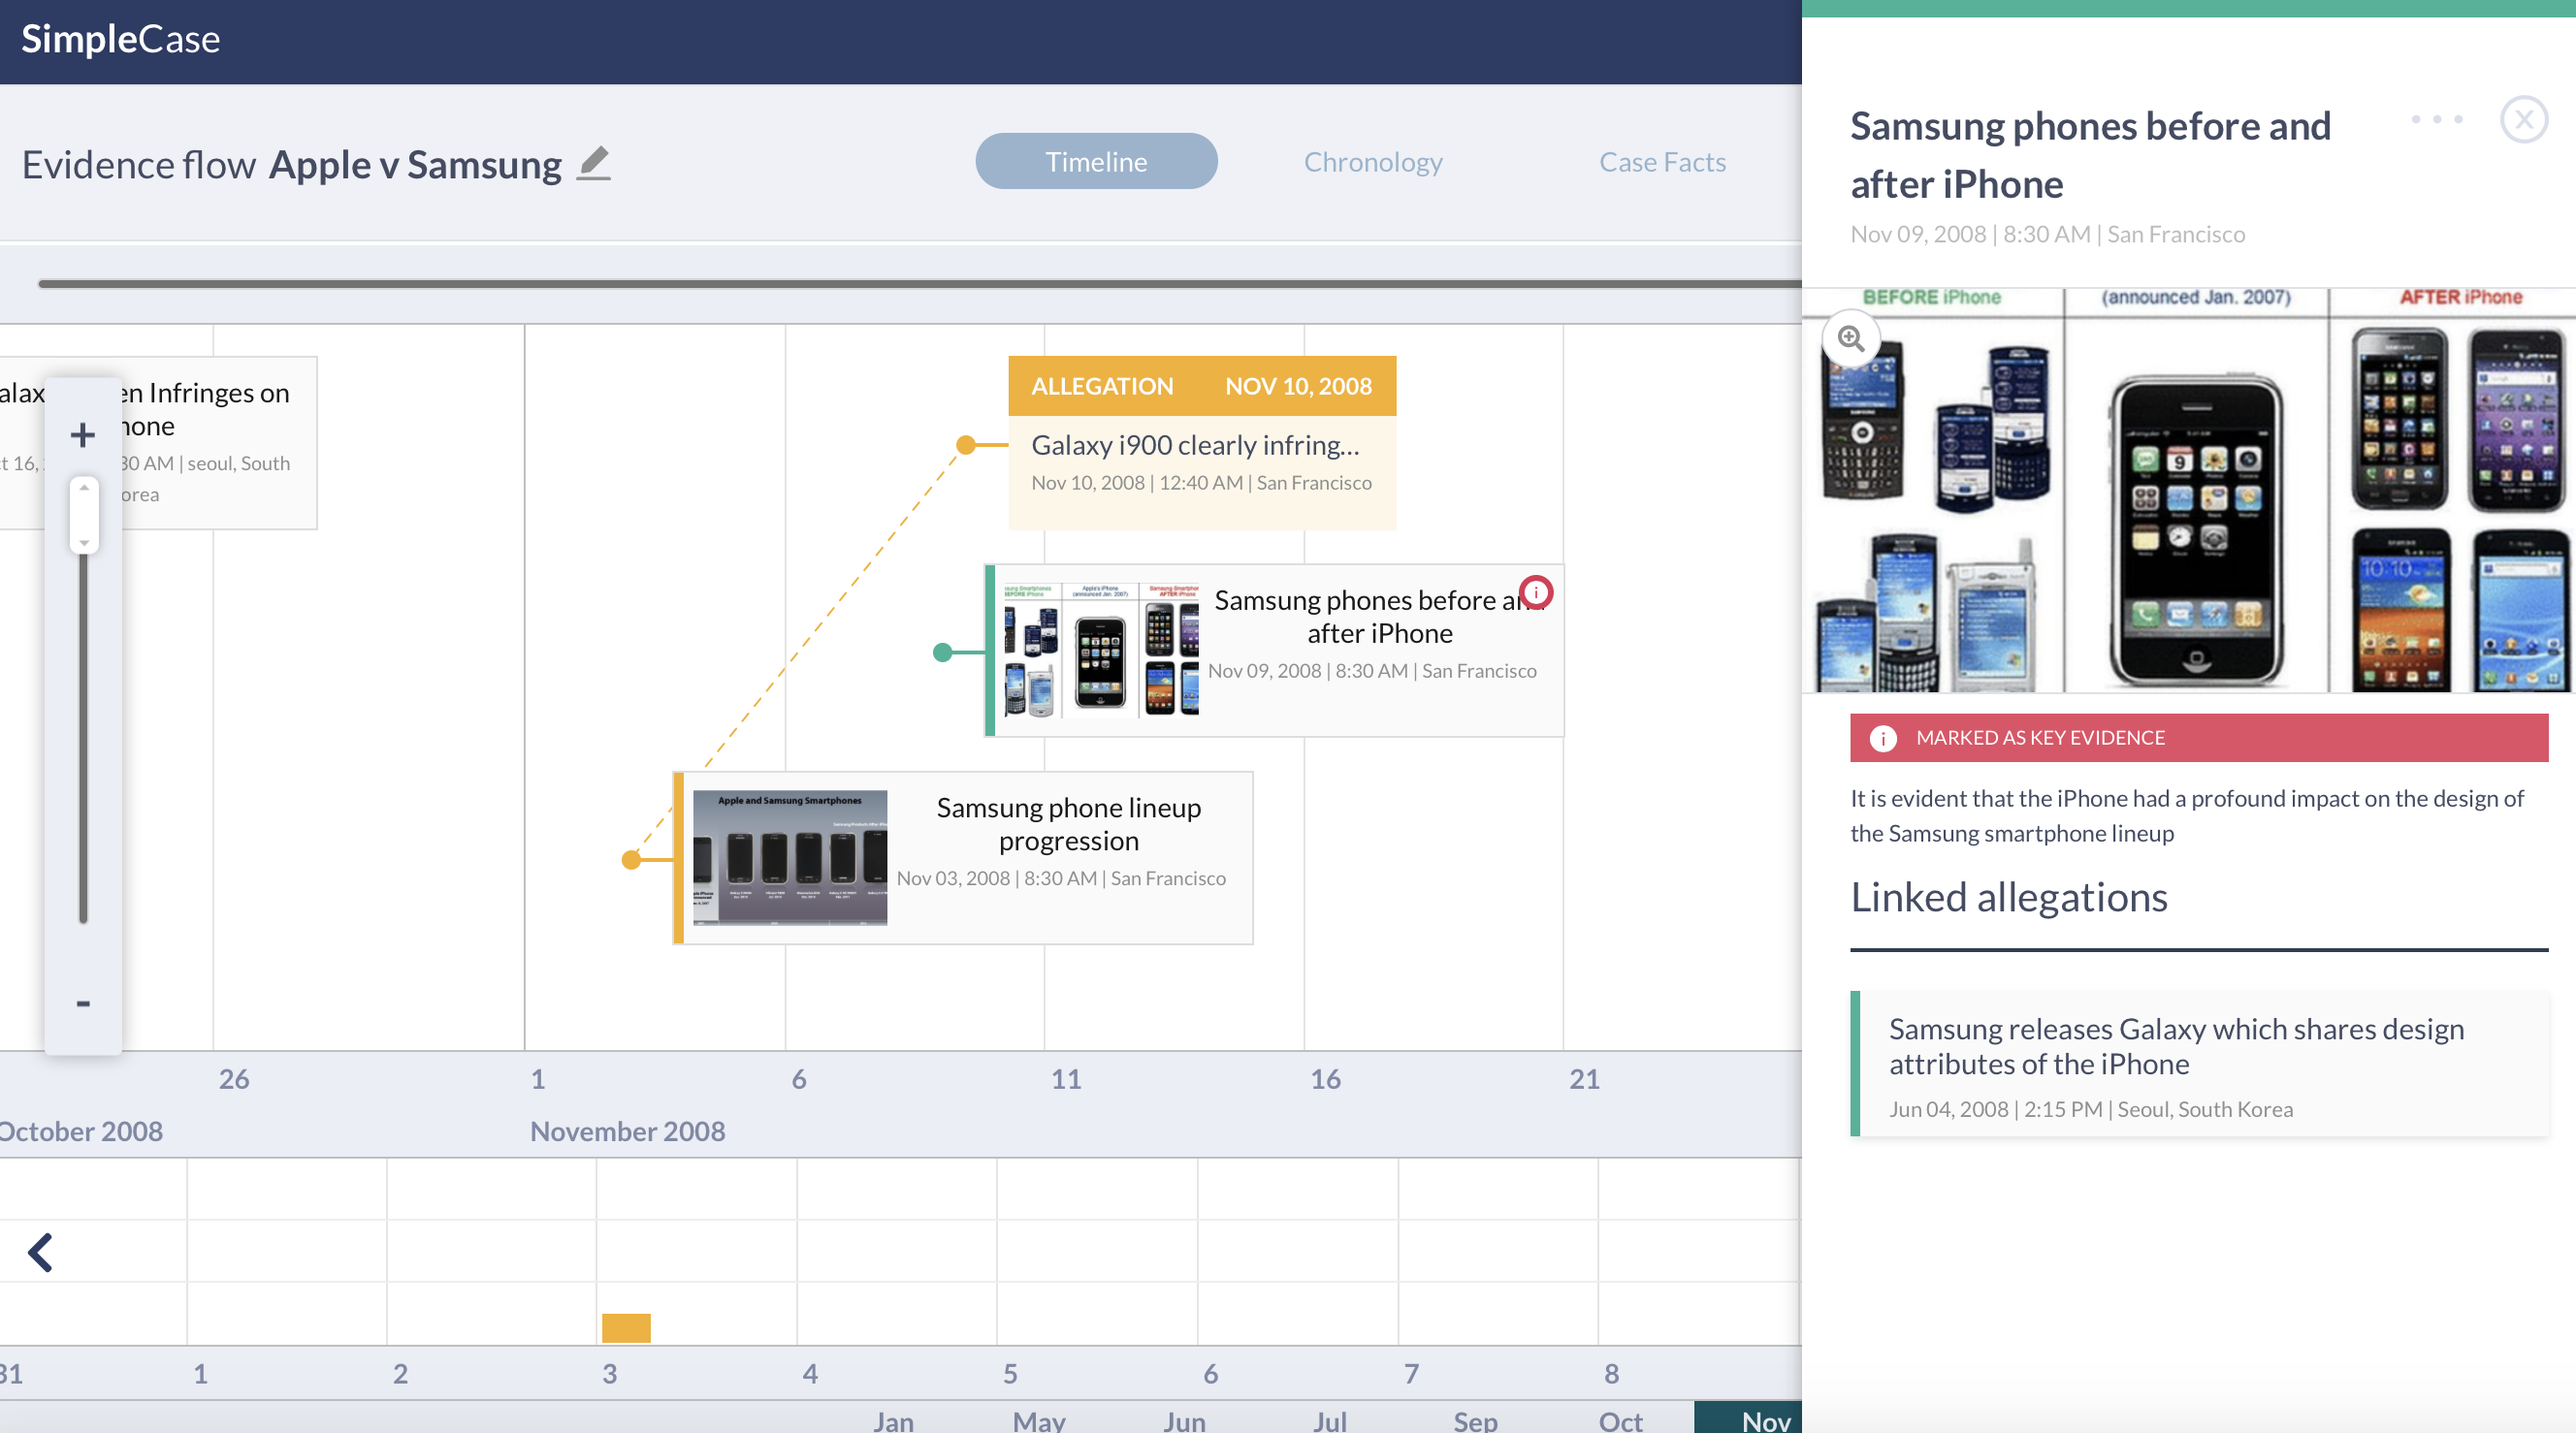The width and height of the screenshot is (2576, 1433).
Task: Open the Case Facts tab
Action: tap(1662, 162)
